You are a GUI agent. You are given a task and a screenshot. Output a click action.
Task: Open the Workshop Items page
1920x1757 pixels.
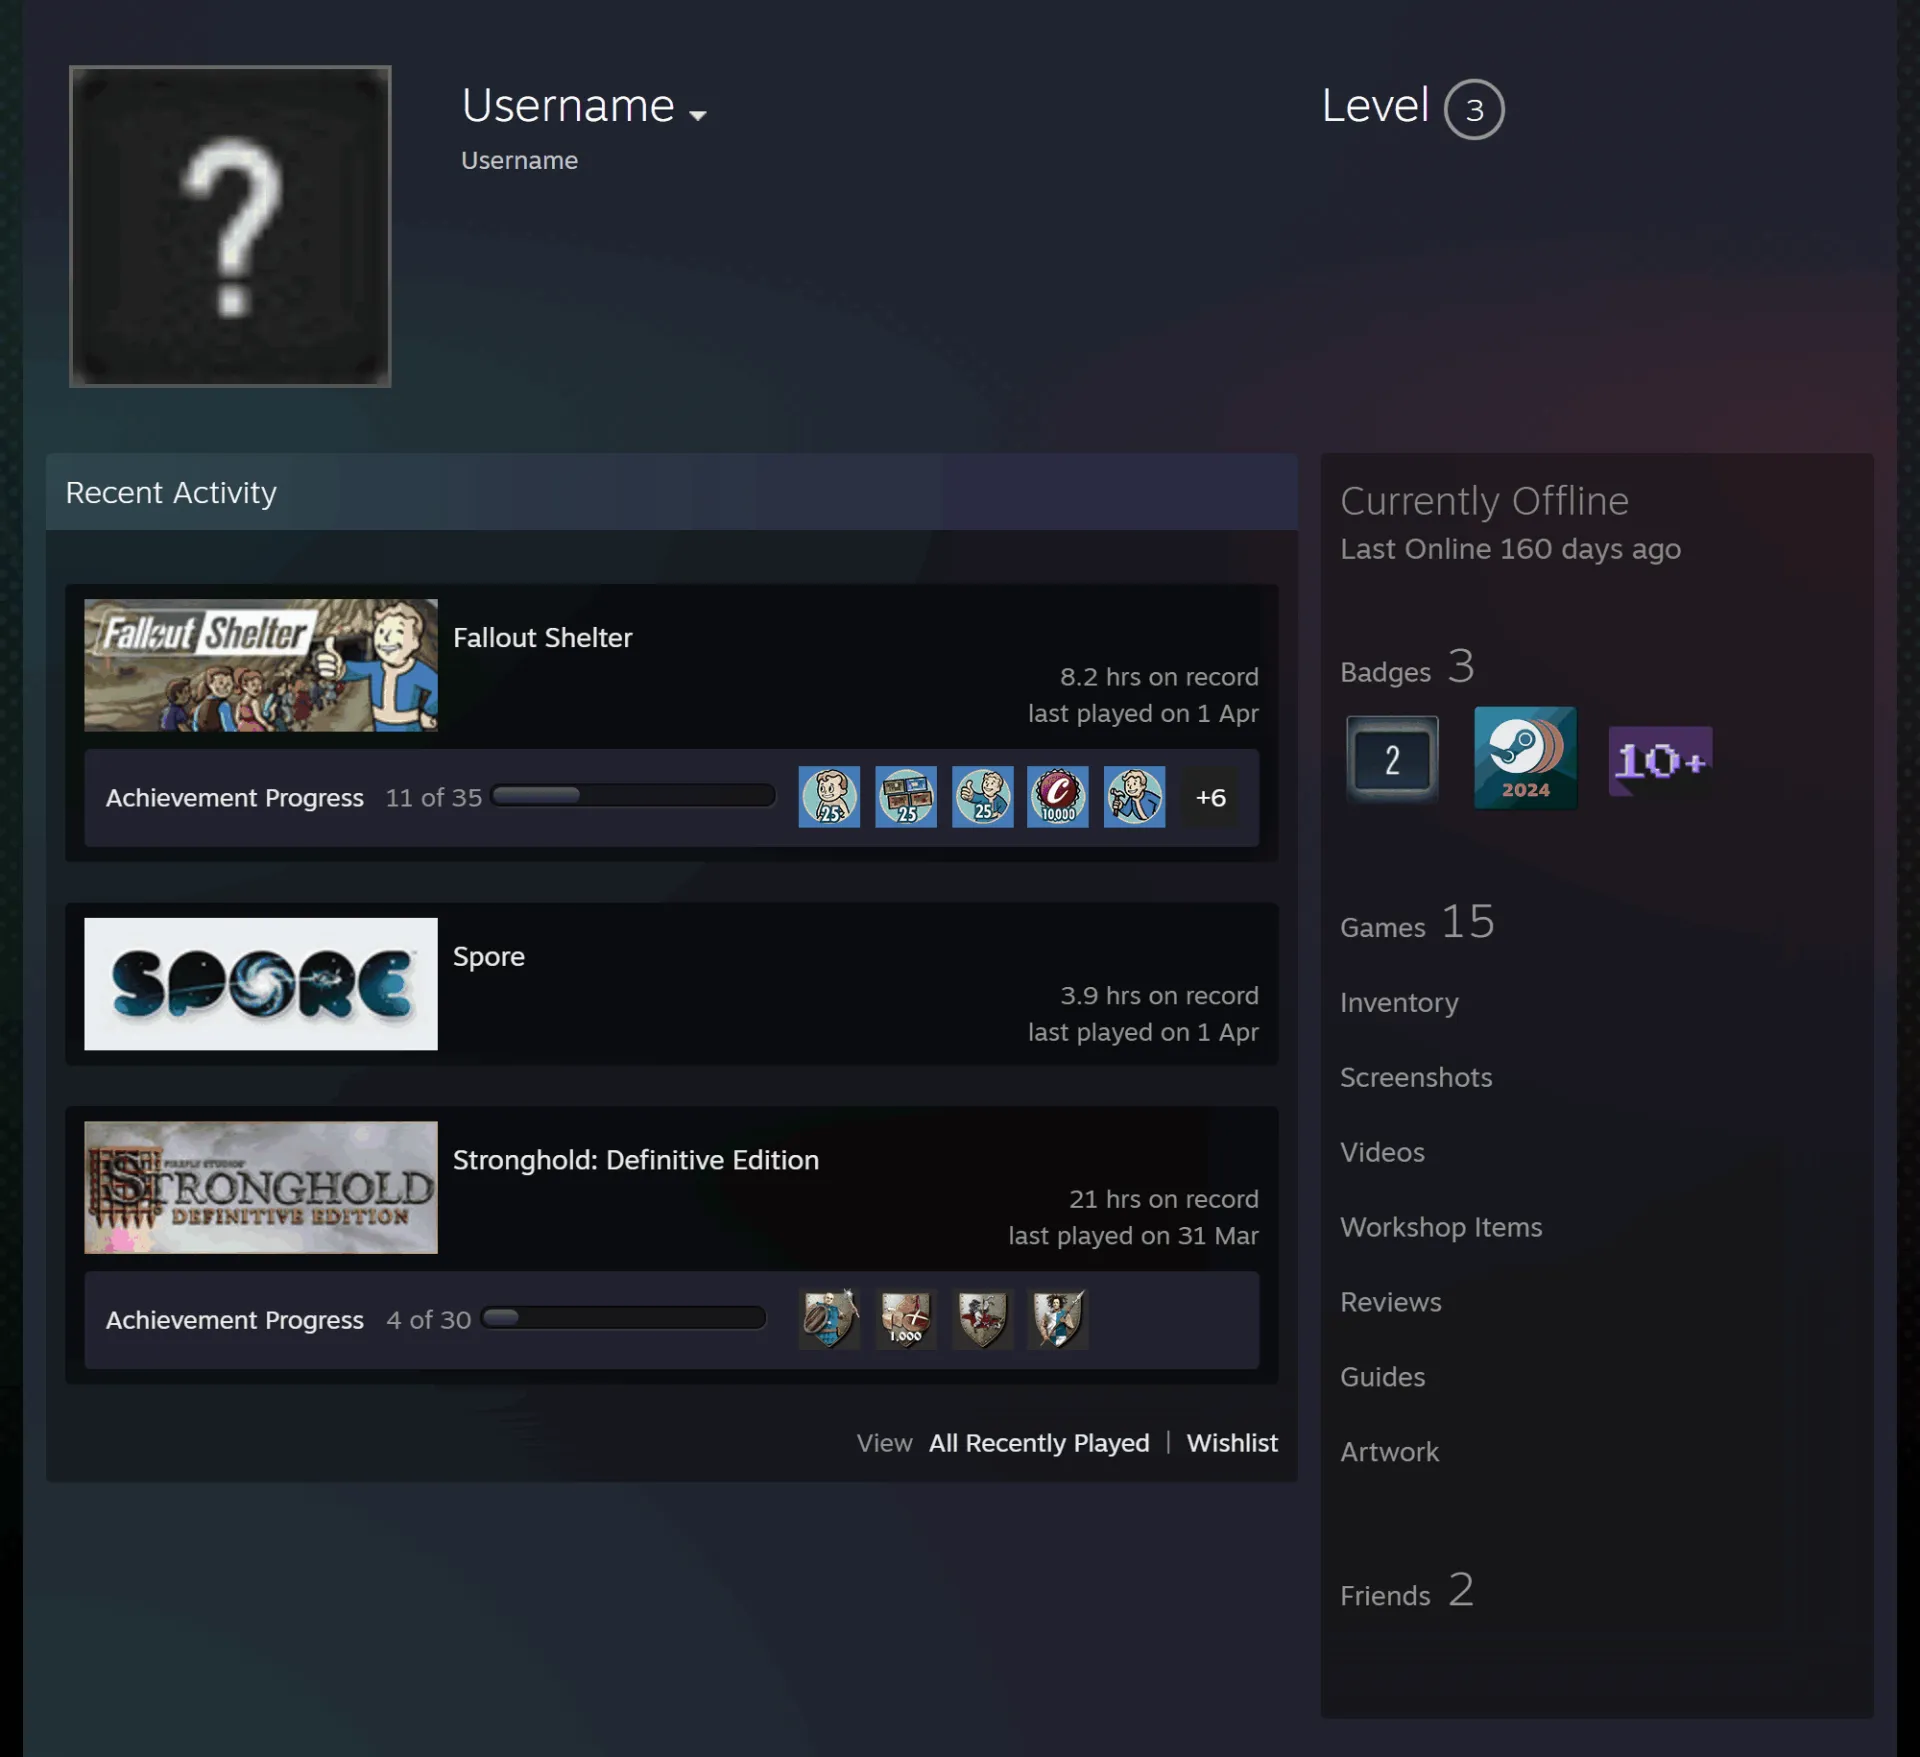click(x=1441, y=1227)
